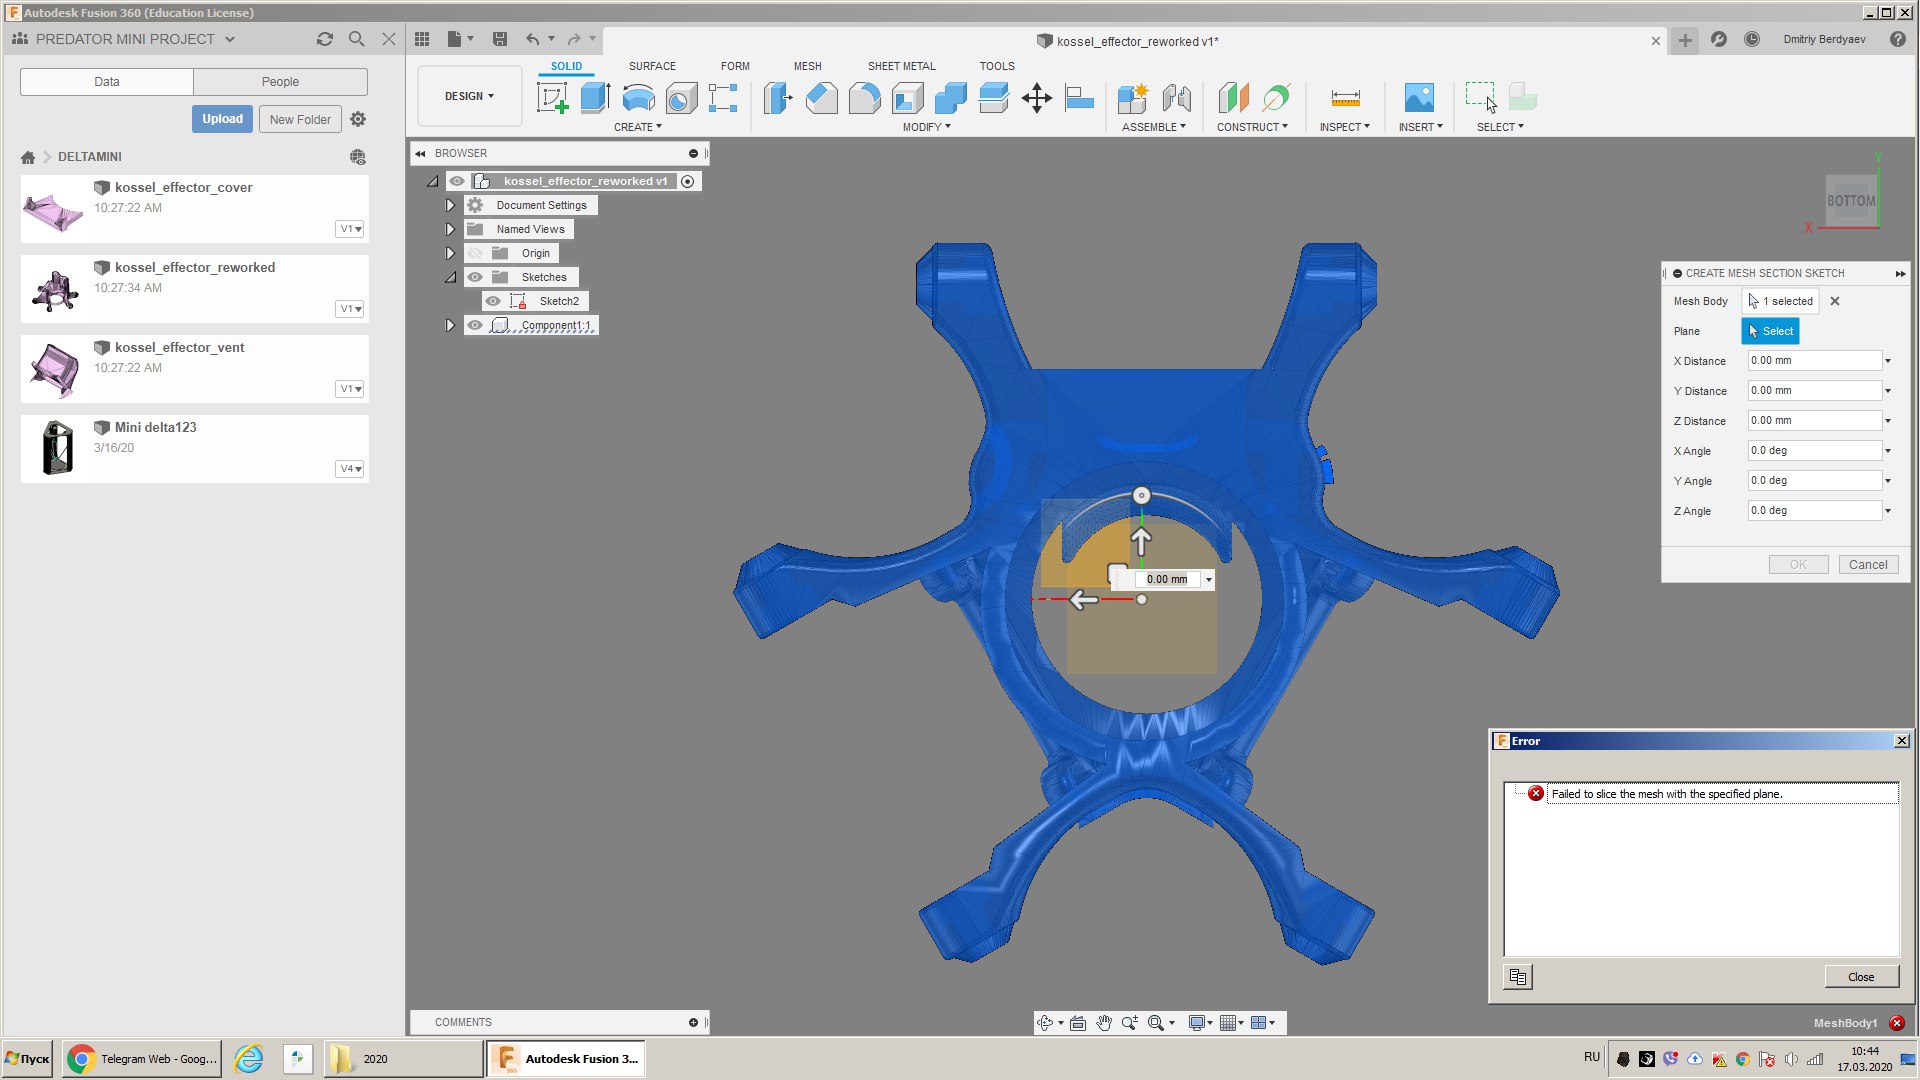Select the Extrude tool icon
The width and height of the screenshot is (1920, 1080).
point(595,98)
